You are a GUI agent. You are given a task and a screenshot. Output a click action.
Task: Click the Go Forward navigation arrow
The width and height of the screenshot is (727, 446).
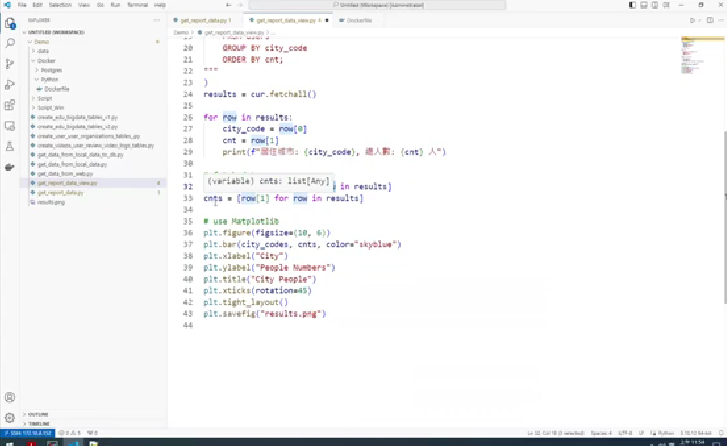(x=240, y=5)
